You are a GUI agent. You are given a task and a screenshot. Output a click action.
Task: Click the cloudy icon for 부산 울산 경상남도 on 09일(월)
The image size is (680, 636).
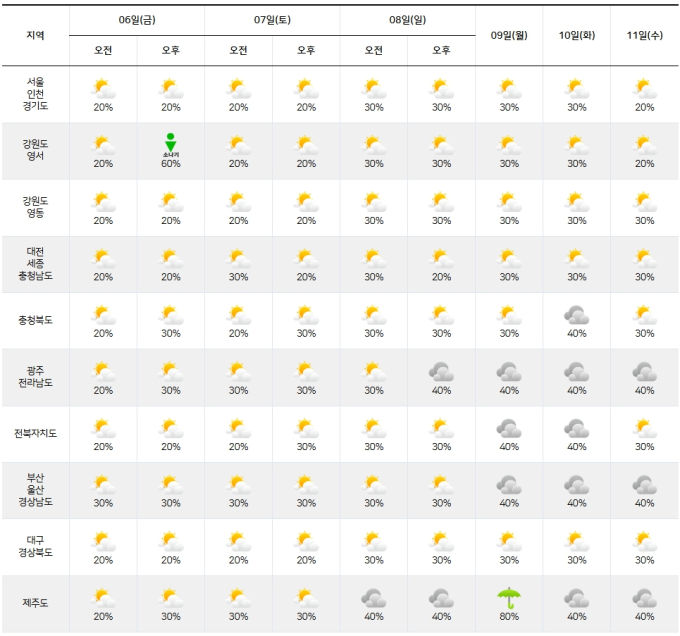[x=509, y=485]
